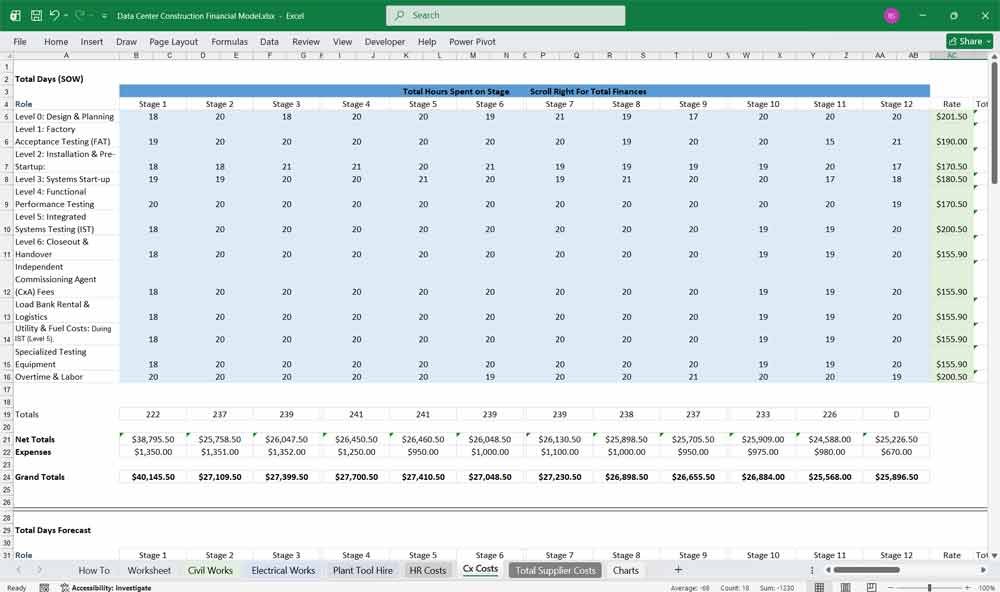Click the horizontal scrollbar thumb
Screen dimensions: 1000x592
coord(866,570)
